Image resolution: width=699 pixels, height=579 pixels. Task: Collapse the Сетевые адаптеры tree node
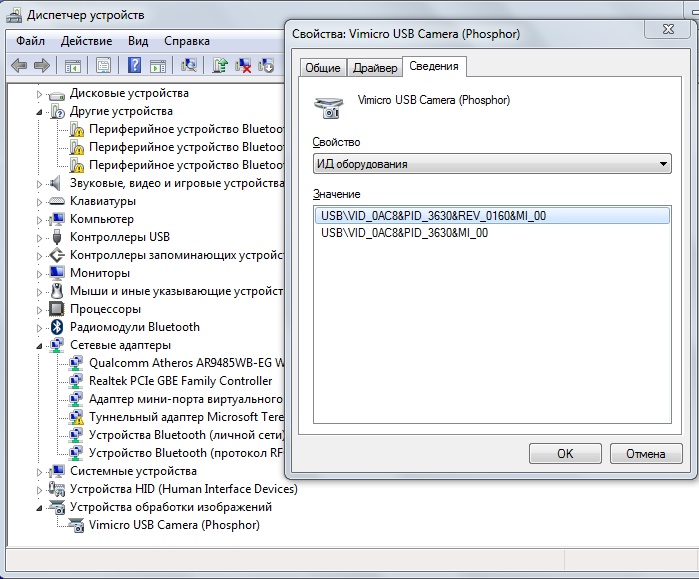(x=40, y=345)
